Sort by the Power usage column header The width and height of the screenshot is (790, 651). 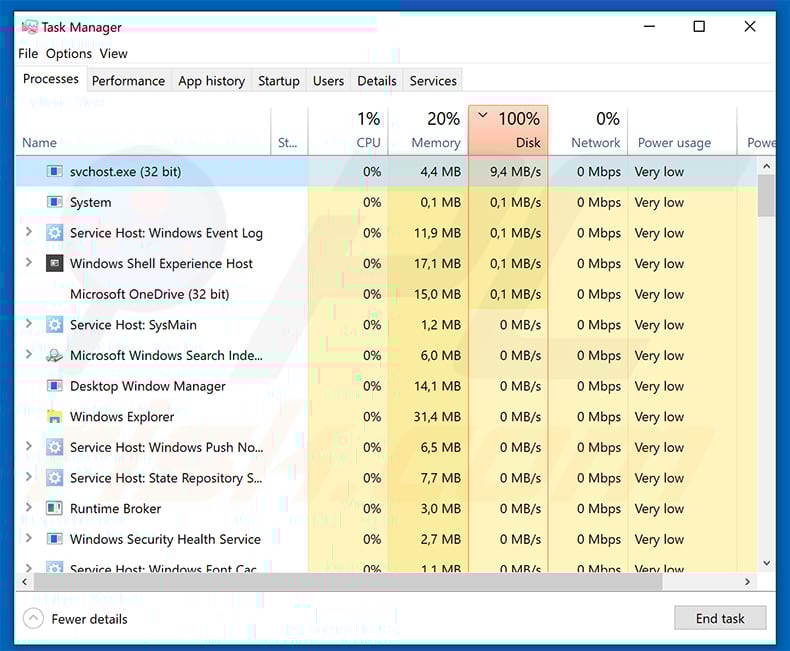(x=682, y=131)
